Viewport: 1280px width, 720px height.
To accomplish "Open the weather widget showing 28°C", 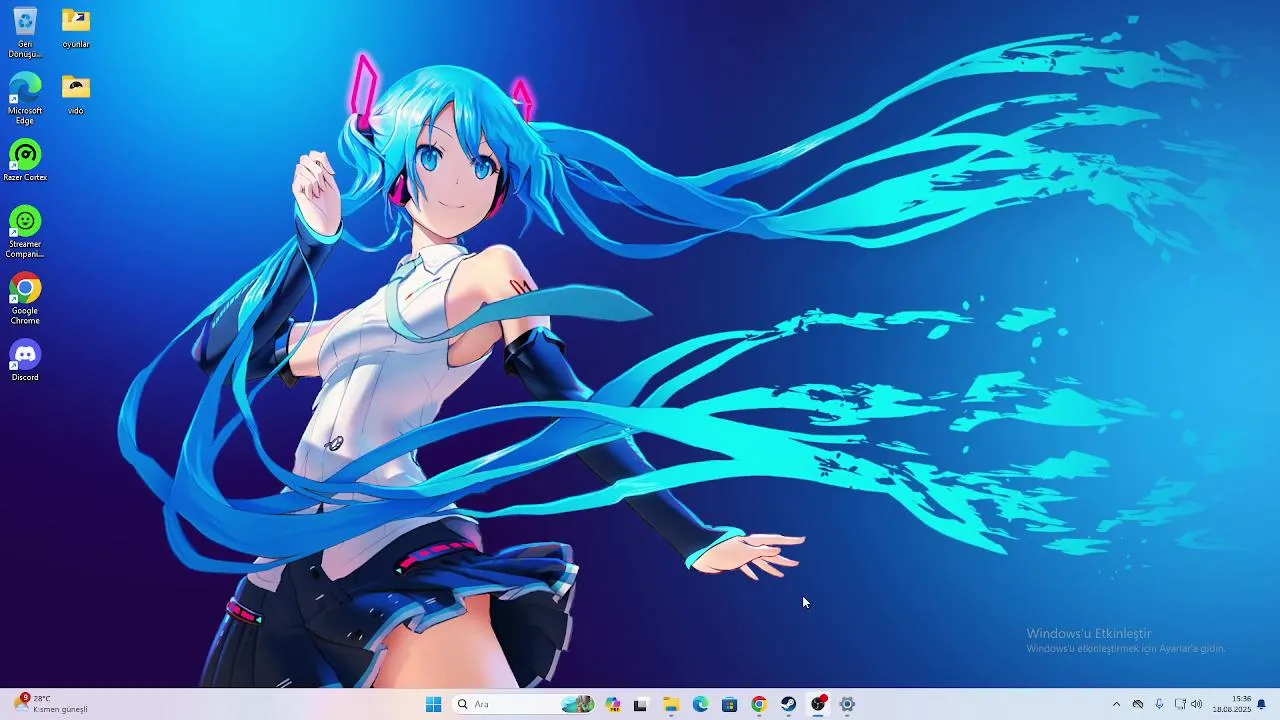I will [x=52, y=704].
